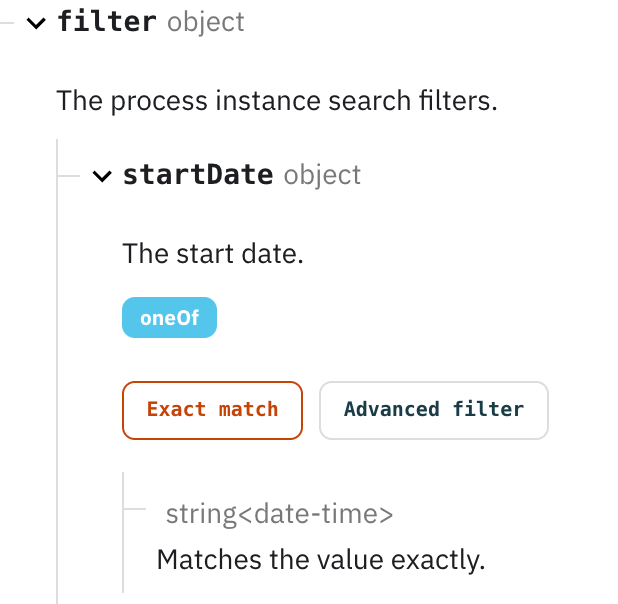The image size is (618, 604).
Task: Collapse the filter object chevron
Action: pyautogui.click(x=38, y=23)
